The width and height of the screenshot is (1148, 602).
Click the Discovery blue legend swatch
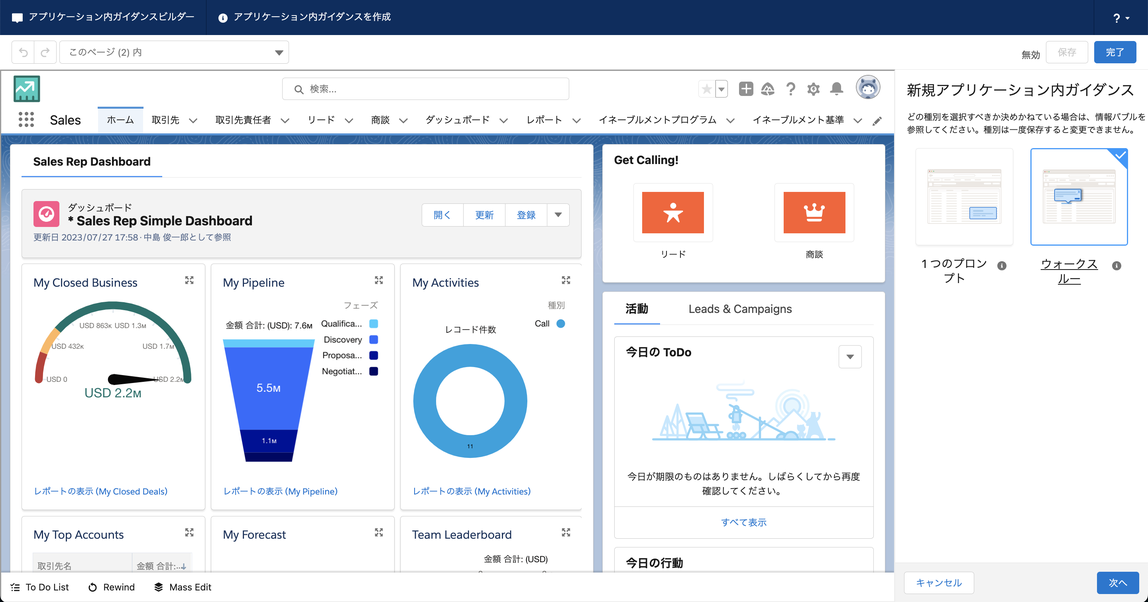[x=373, y=340]
